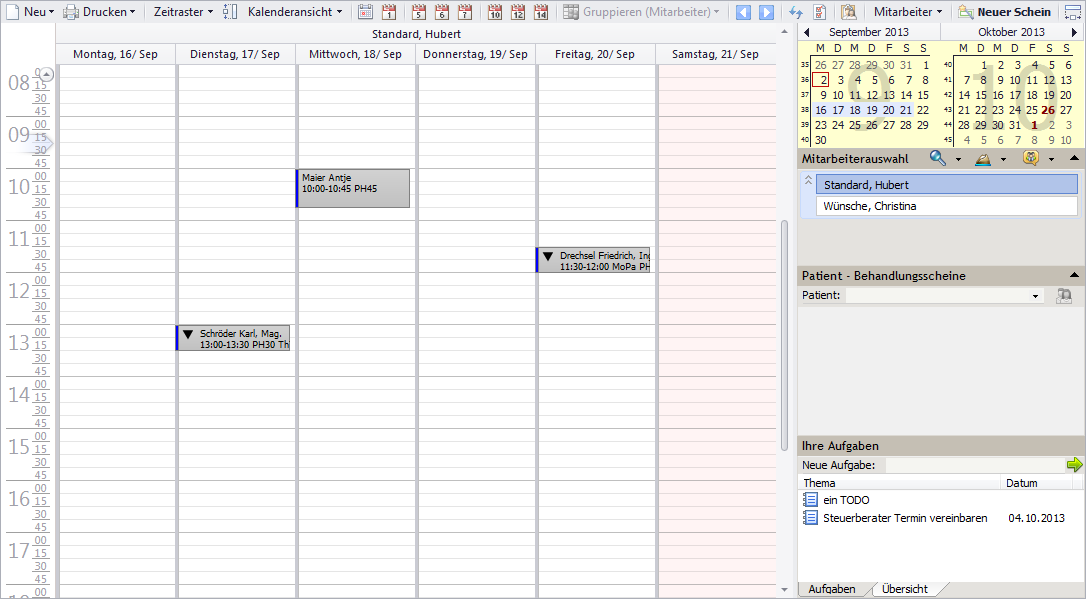Collapse the Mitarbeiterauswahl panel
1086x599 pixels.
pyautogui.click(x=1074, y=159)
